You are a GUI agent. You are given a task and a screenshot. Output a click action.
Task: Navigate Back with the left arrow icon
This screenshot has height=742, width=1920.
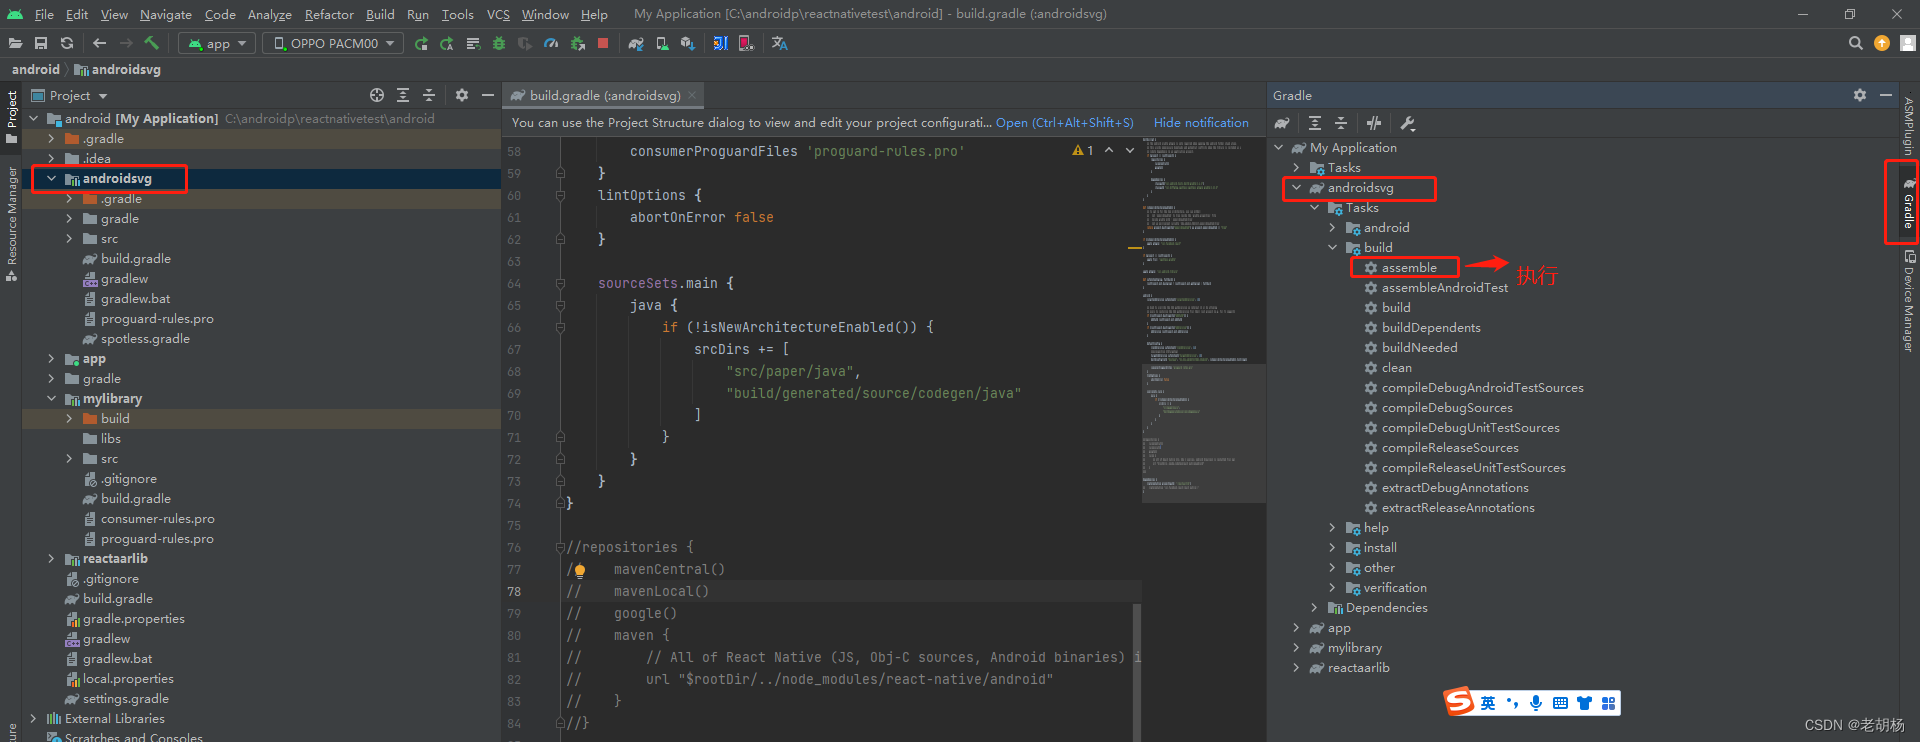99,43
